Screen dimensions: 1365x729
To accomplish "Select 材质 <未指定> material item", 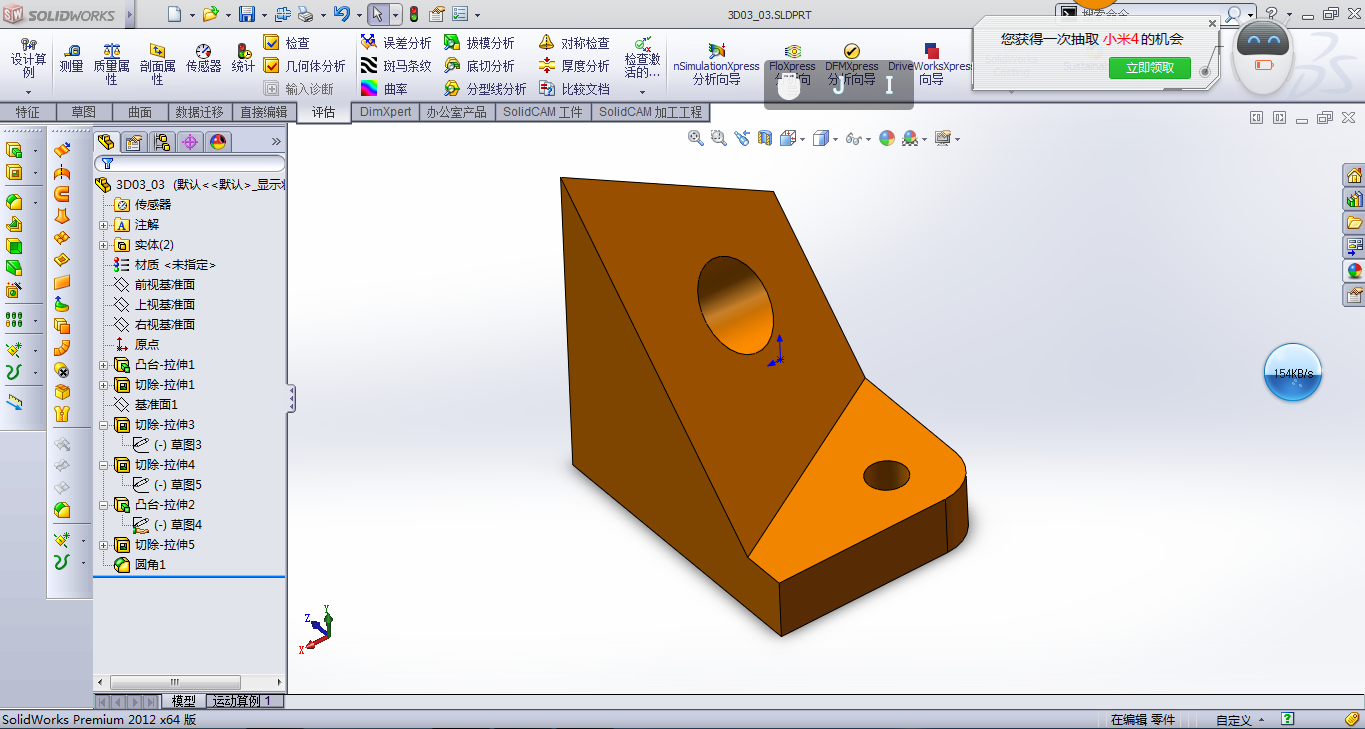I will [165, 265].
